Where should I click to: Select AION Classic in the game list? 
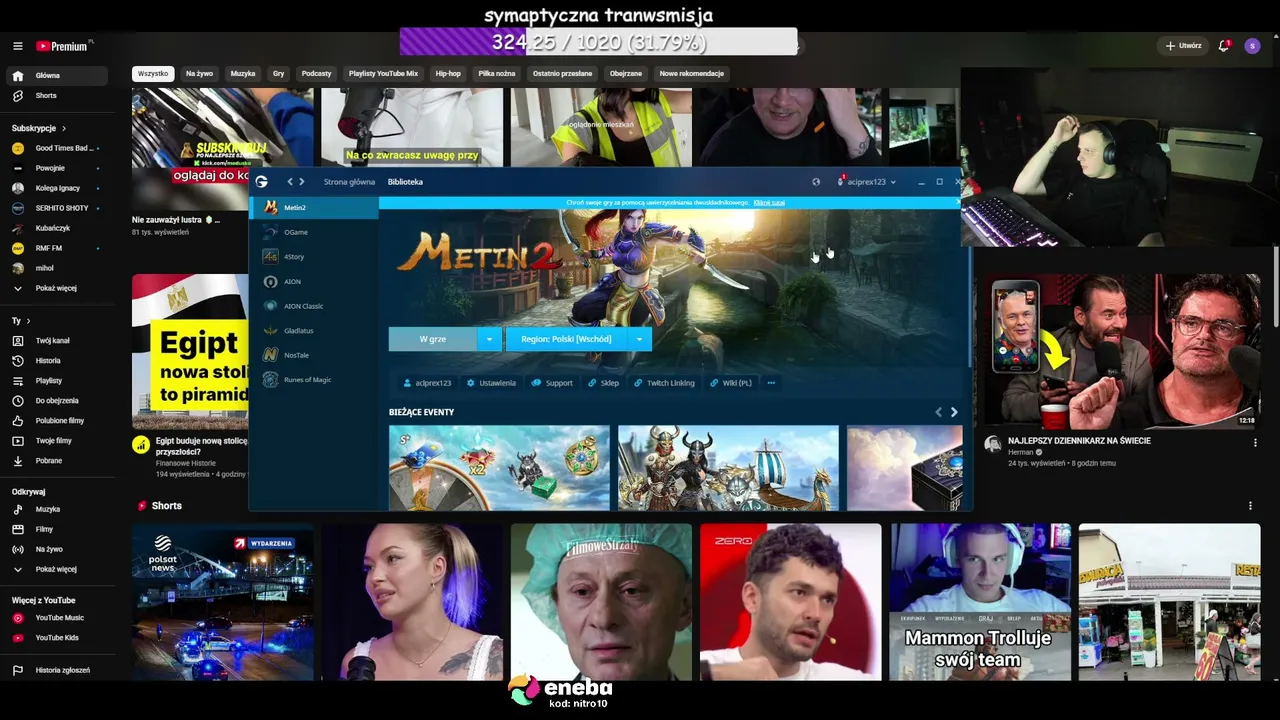click(x=314, y=306)
